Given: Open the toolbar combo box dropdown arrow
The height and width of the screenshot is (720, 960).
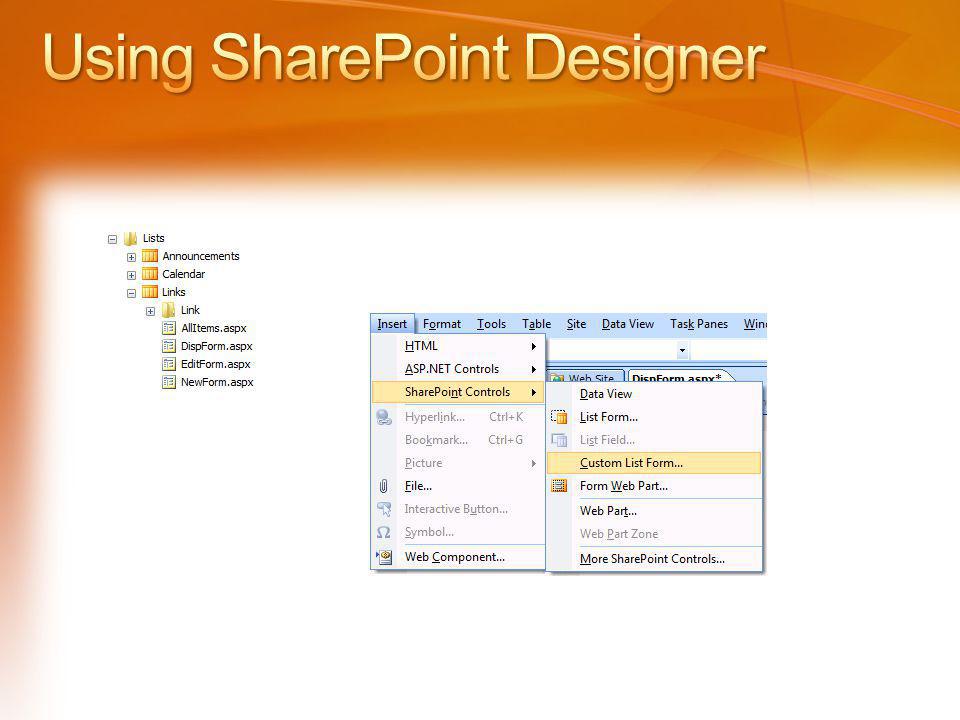Looking at the screenshot, I should click(683, 351).
